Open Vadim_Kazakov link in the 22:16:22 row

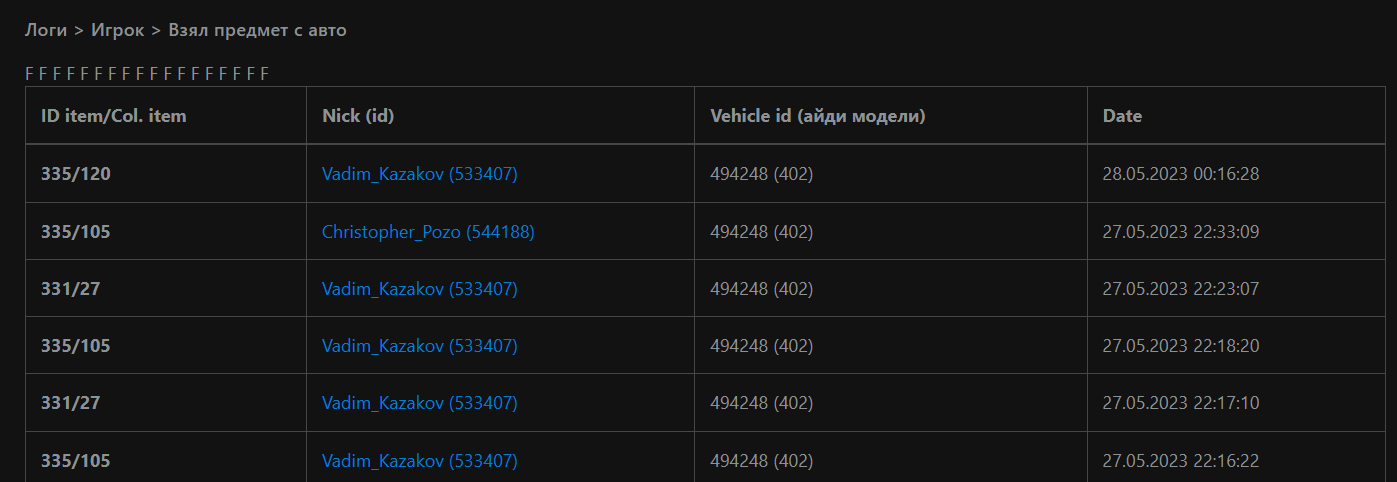(x=419, y=461)
